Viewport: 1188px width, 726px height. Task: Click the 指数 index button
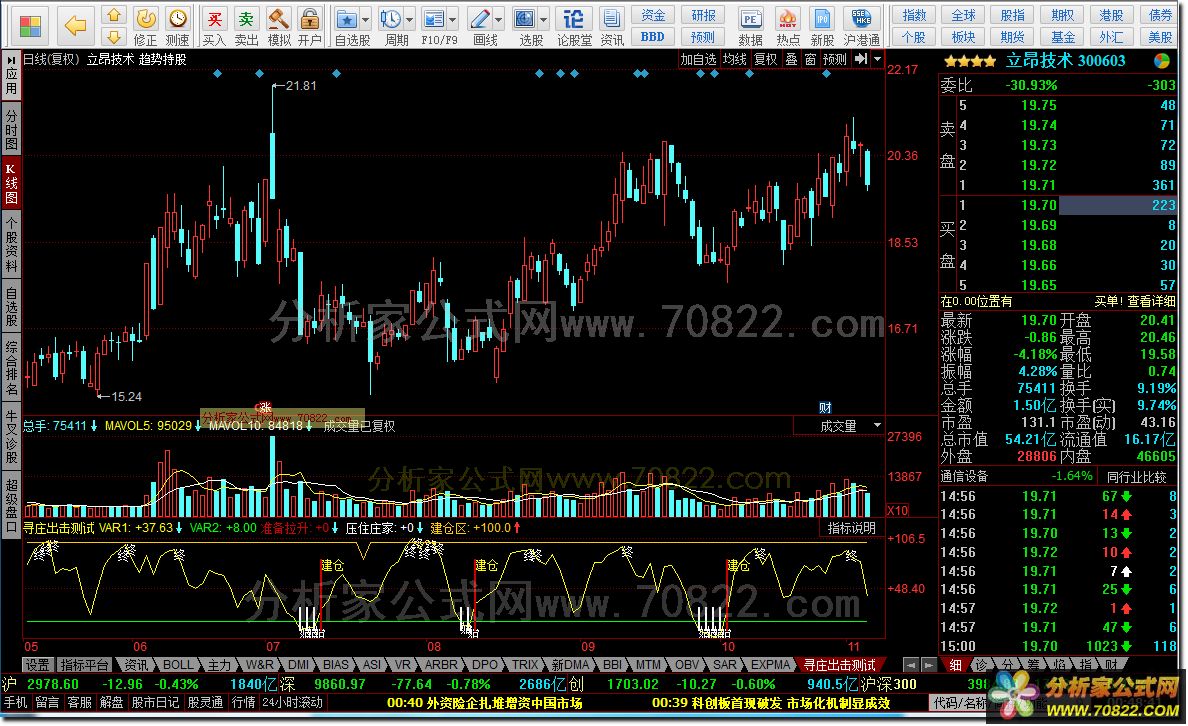[914, 15]
